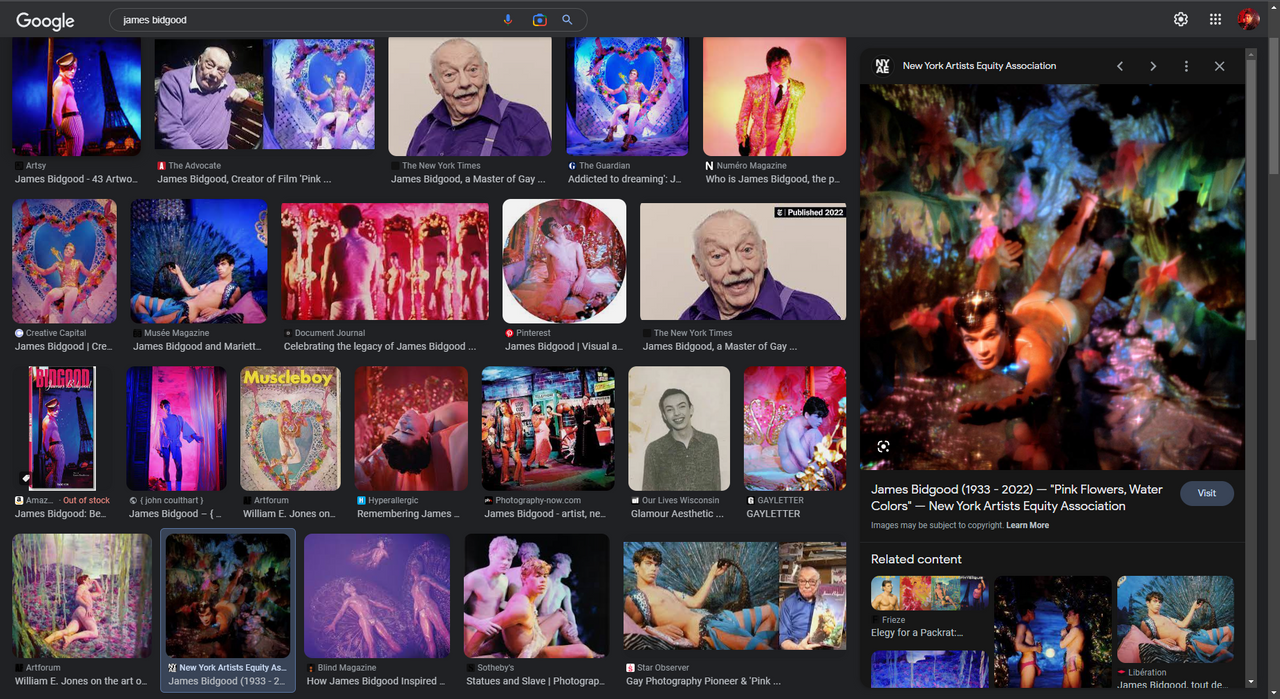
Task: Click 'Who is James Bidgood' title
Action: point(772,179)
